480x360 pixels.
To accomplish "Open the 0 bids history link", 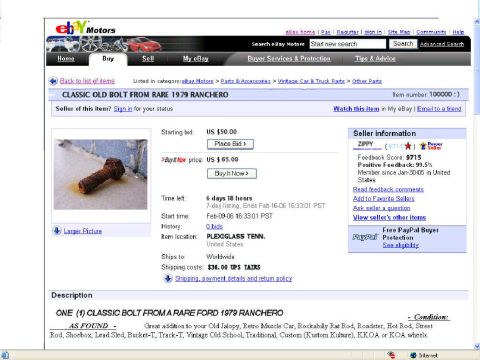I will click(214, 227).
